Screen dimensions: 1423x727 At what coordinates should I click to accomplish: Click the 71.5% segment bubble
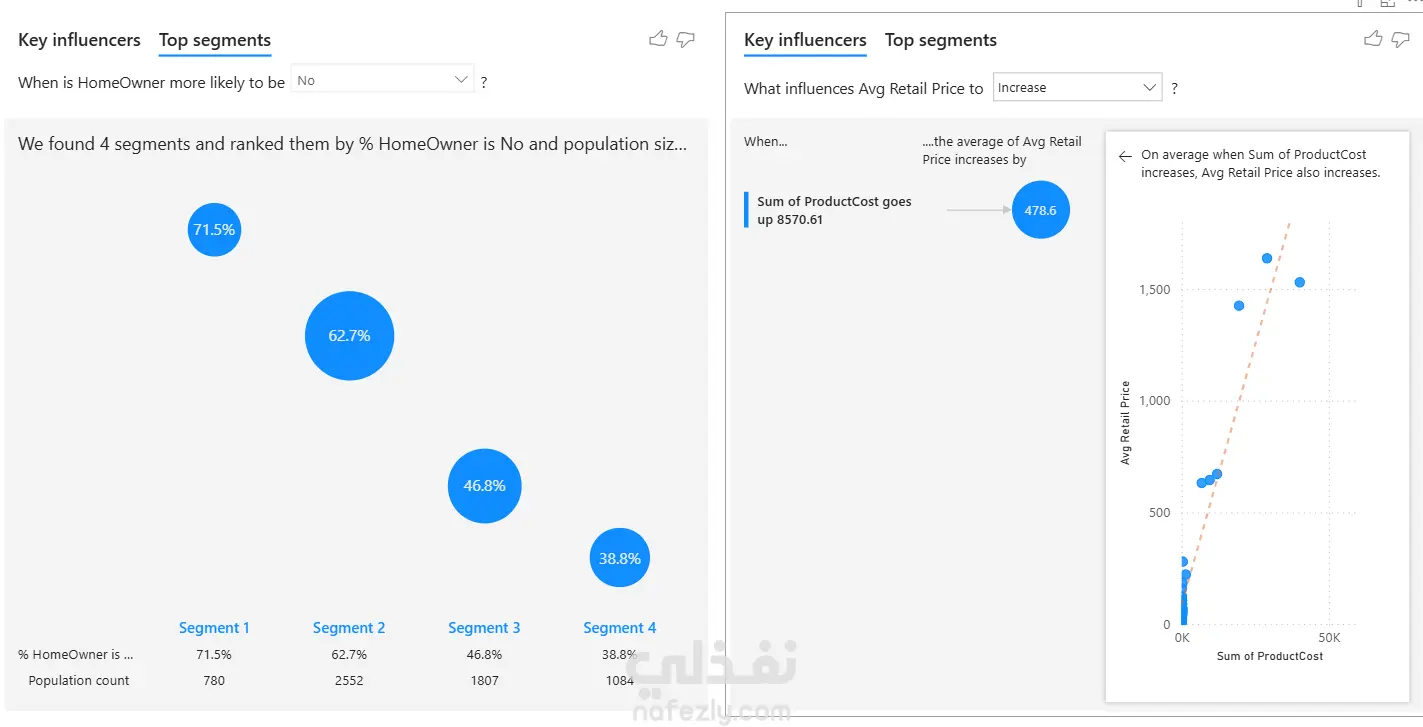tap(214, 229)
